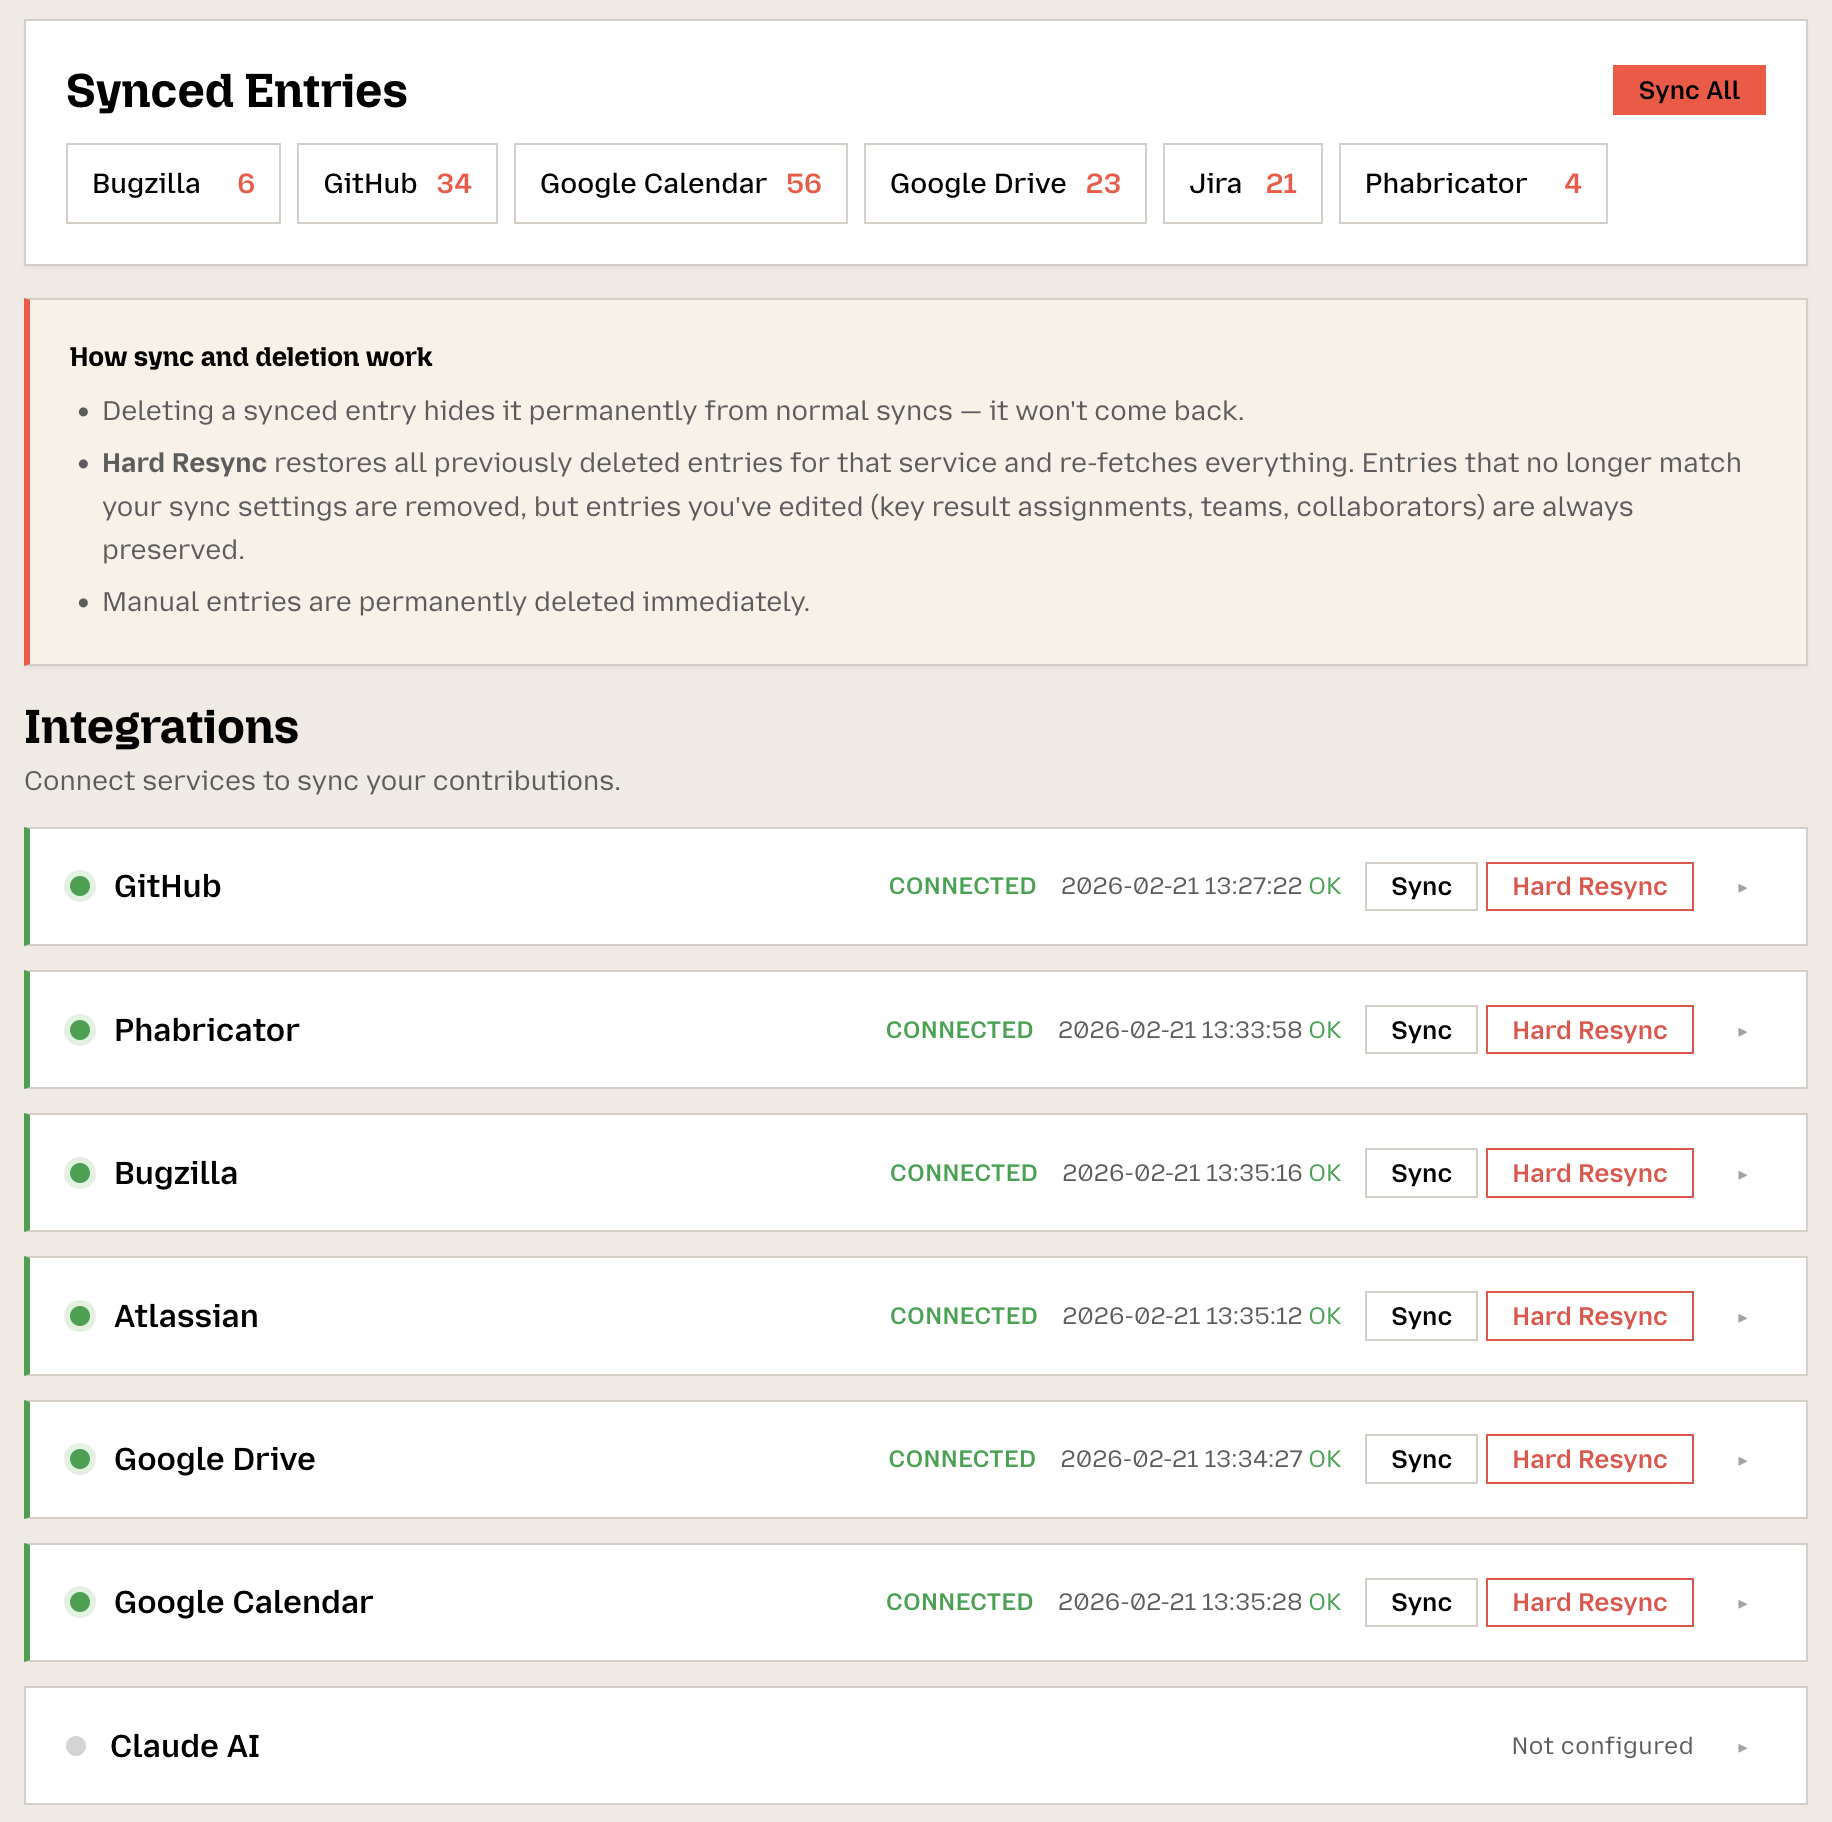1832x1822 pixels.
Task: Click the GitHub connection status dot
Action: coord(80,886)
